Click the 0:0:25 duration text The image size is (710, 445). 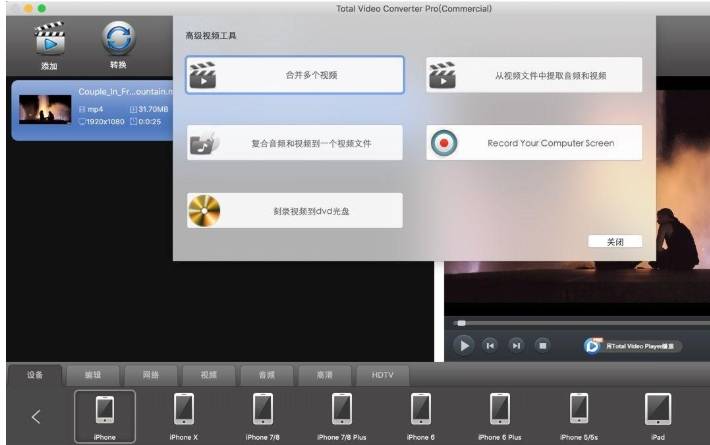coord(149,122)
